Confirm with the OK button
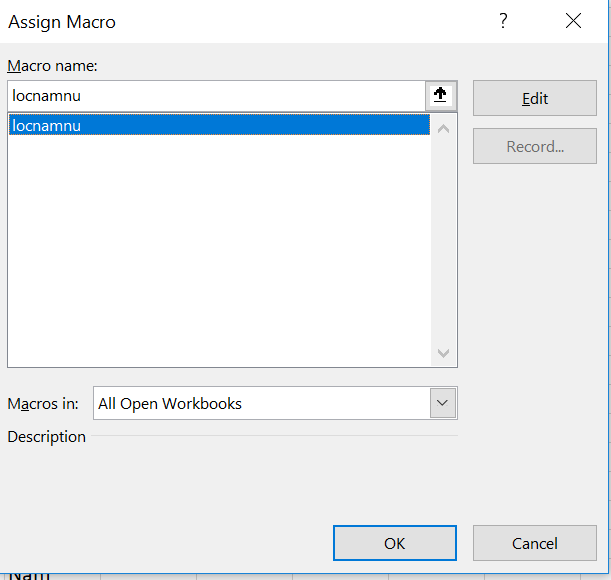Image resolution: width=611 pixels, height=580 pixels. tap(394, 543)
